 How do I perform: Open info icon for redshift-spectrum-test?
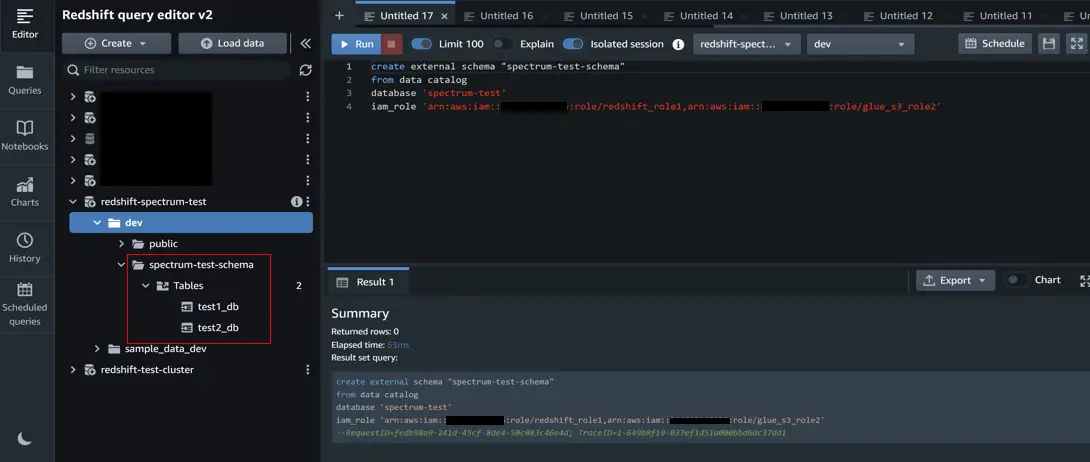click(x=296, y=201)
